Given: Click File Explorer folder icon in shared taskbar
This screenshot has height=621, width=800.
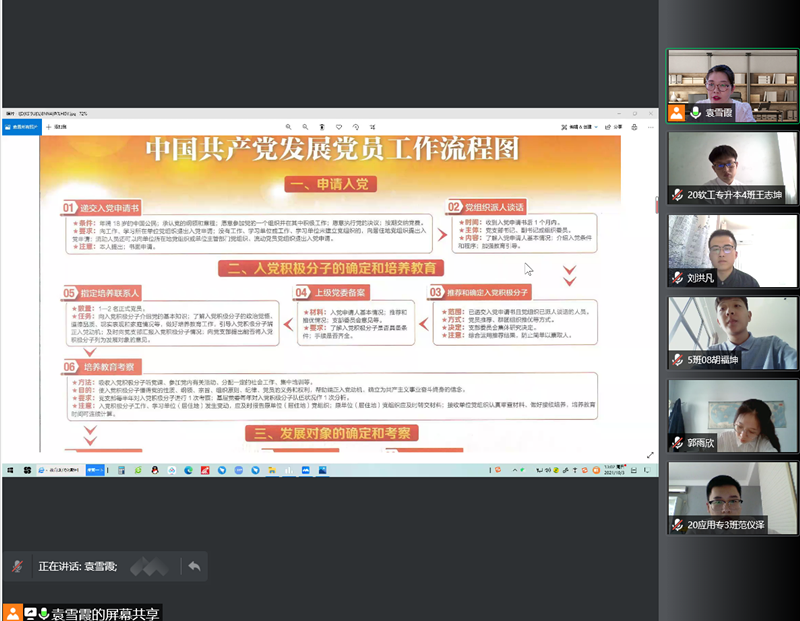Looking at the screenshot, I should tap(272, 470).
